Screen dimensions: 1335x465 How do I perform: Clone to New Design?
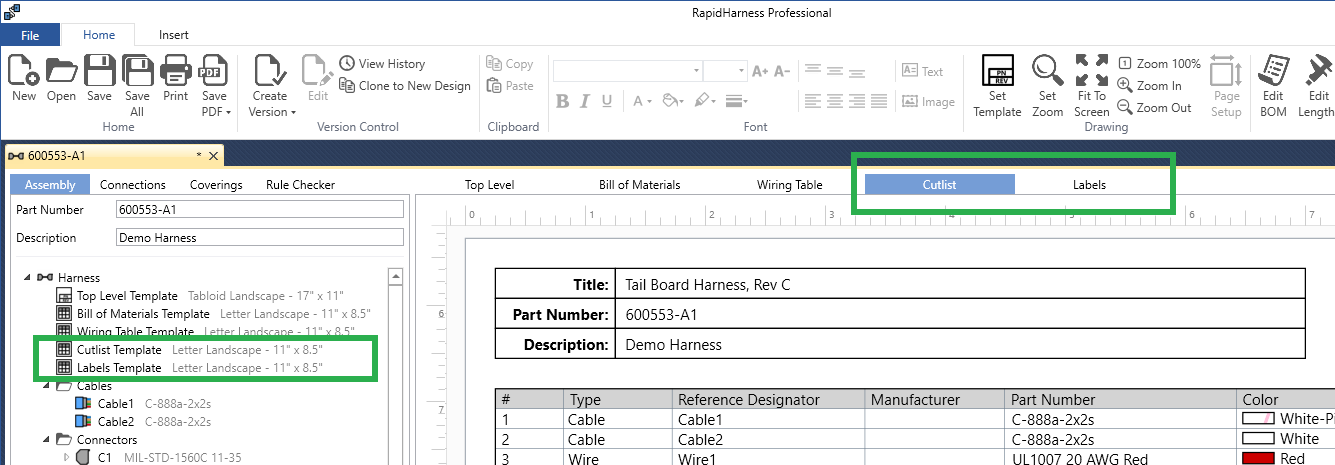point(404,86)
